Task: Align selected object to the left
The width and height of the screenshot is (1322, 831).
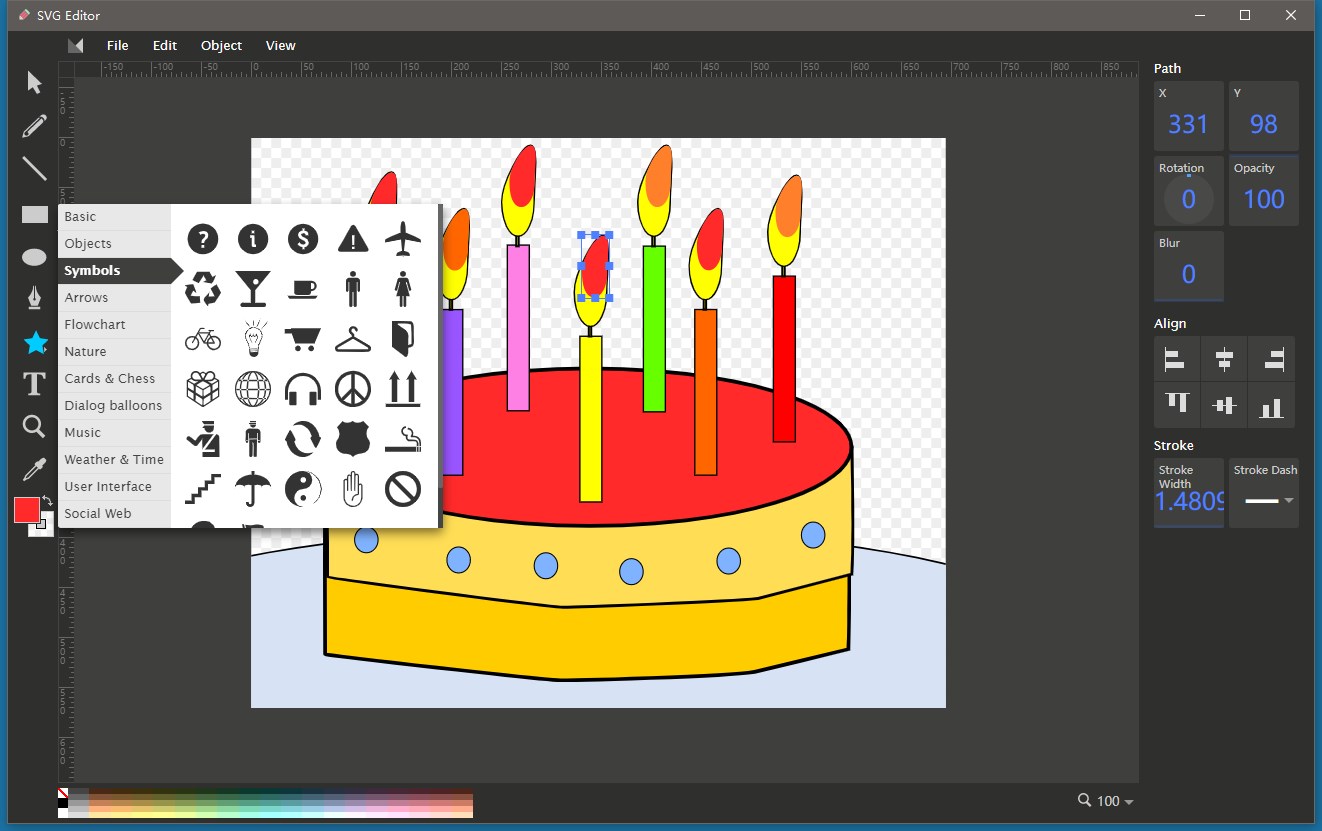Action: (x=1176, y=358)
